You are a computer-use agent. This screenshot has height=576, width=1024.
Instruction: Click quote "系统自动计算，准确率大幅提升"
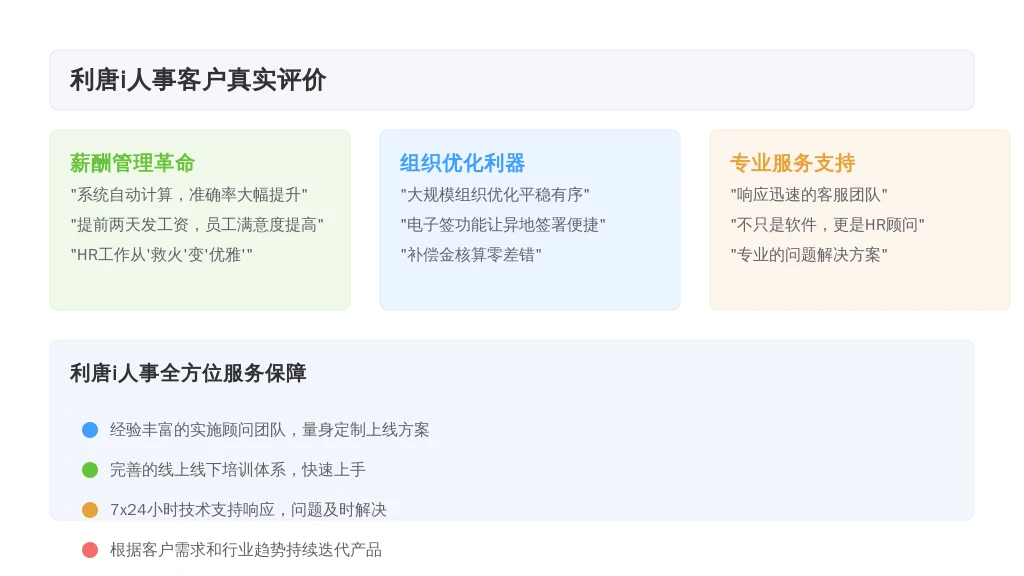pos(189,195)
